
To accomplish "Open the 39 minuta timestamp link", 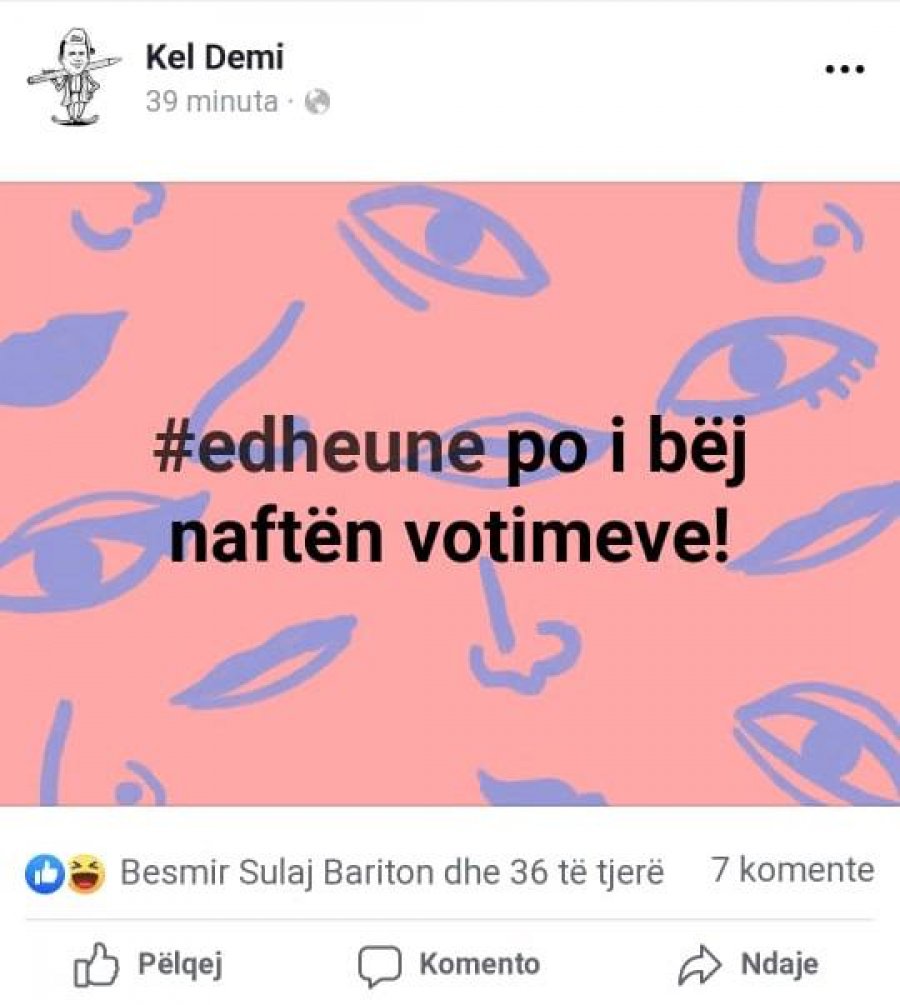I will pos(212,101).
